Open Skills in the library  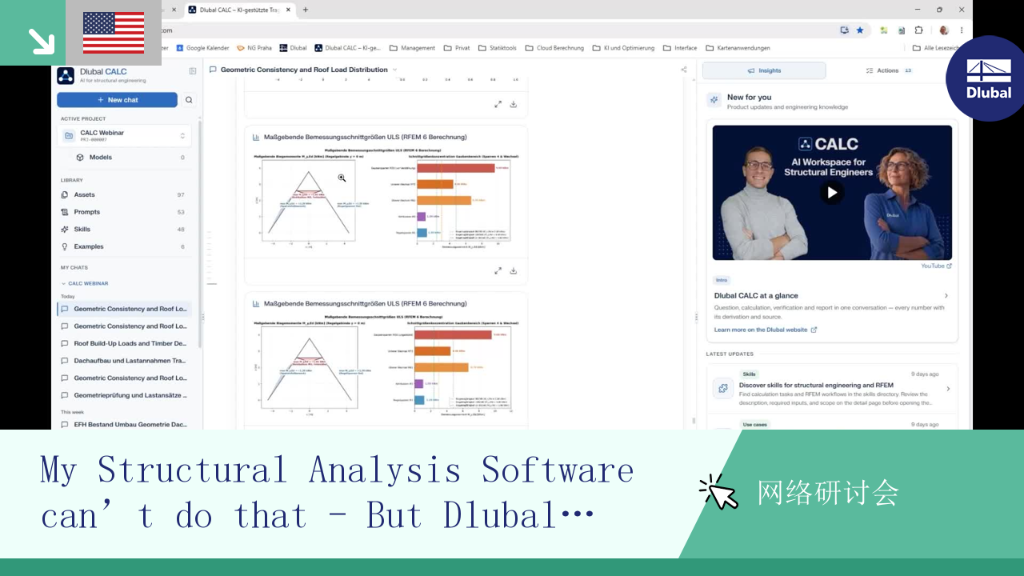pos(123,229)
